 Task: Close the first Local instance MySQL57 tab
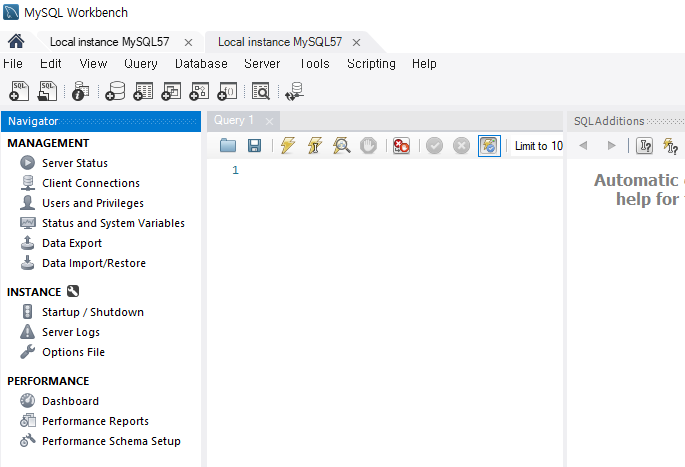(188, 42)
